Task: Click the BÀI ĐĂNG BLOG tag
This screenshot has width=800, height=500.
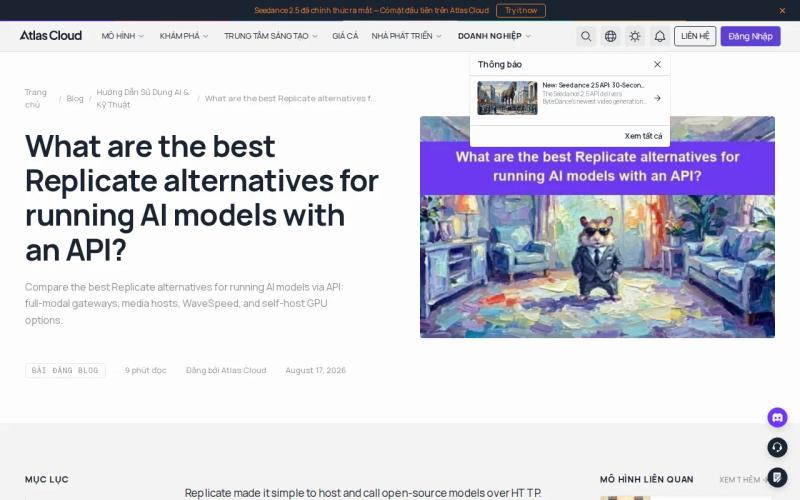Action: [65, 370]
